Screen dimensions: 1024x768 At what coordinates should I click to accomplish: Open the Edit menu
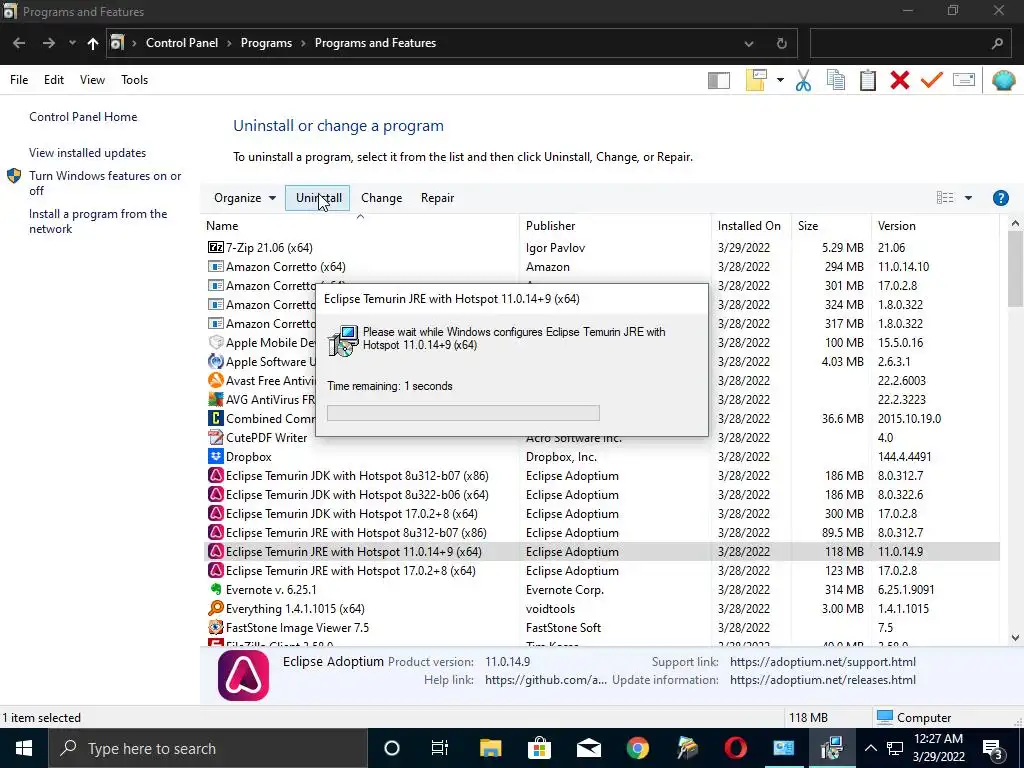tap(54, 80)
